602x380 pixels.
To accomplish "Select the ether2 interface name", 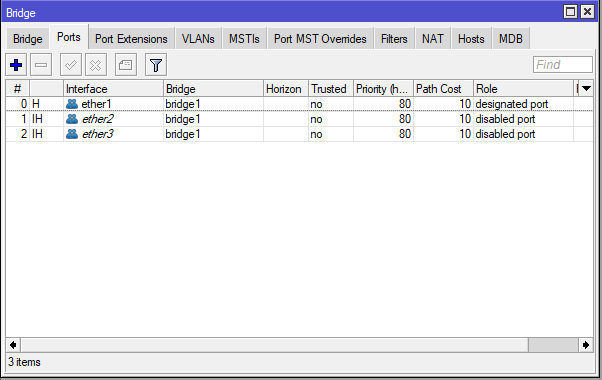I will (98, 119).
